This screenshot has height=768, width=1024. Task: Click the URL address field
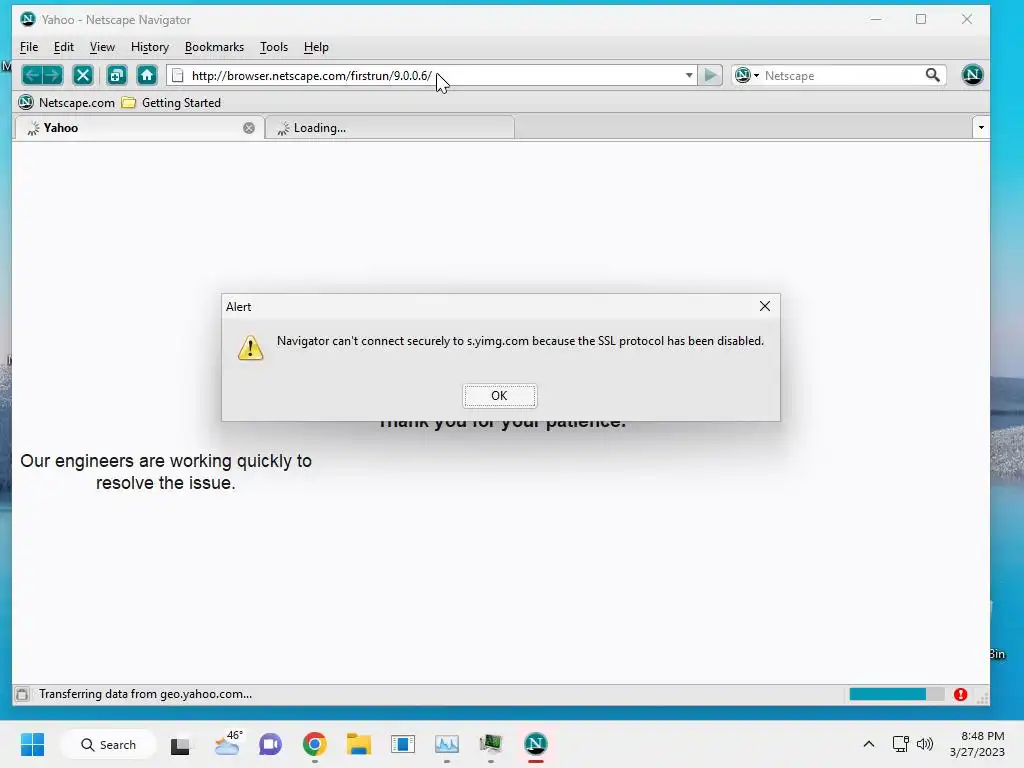434,76
